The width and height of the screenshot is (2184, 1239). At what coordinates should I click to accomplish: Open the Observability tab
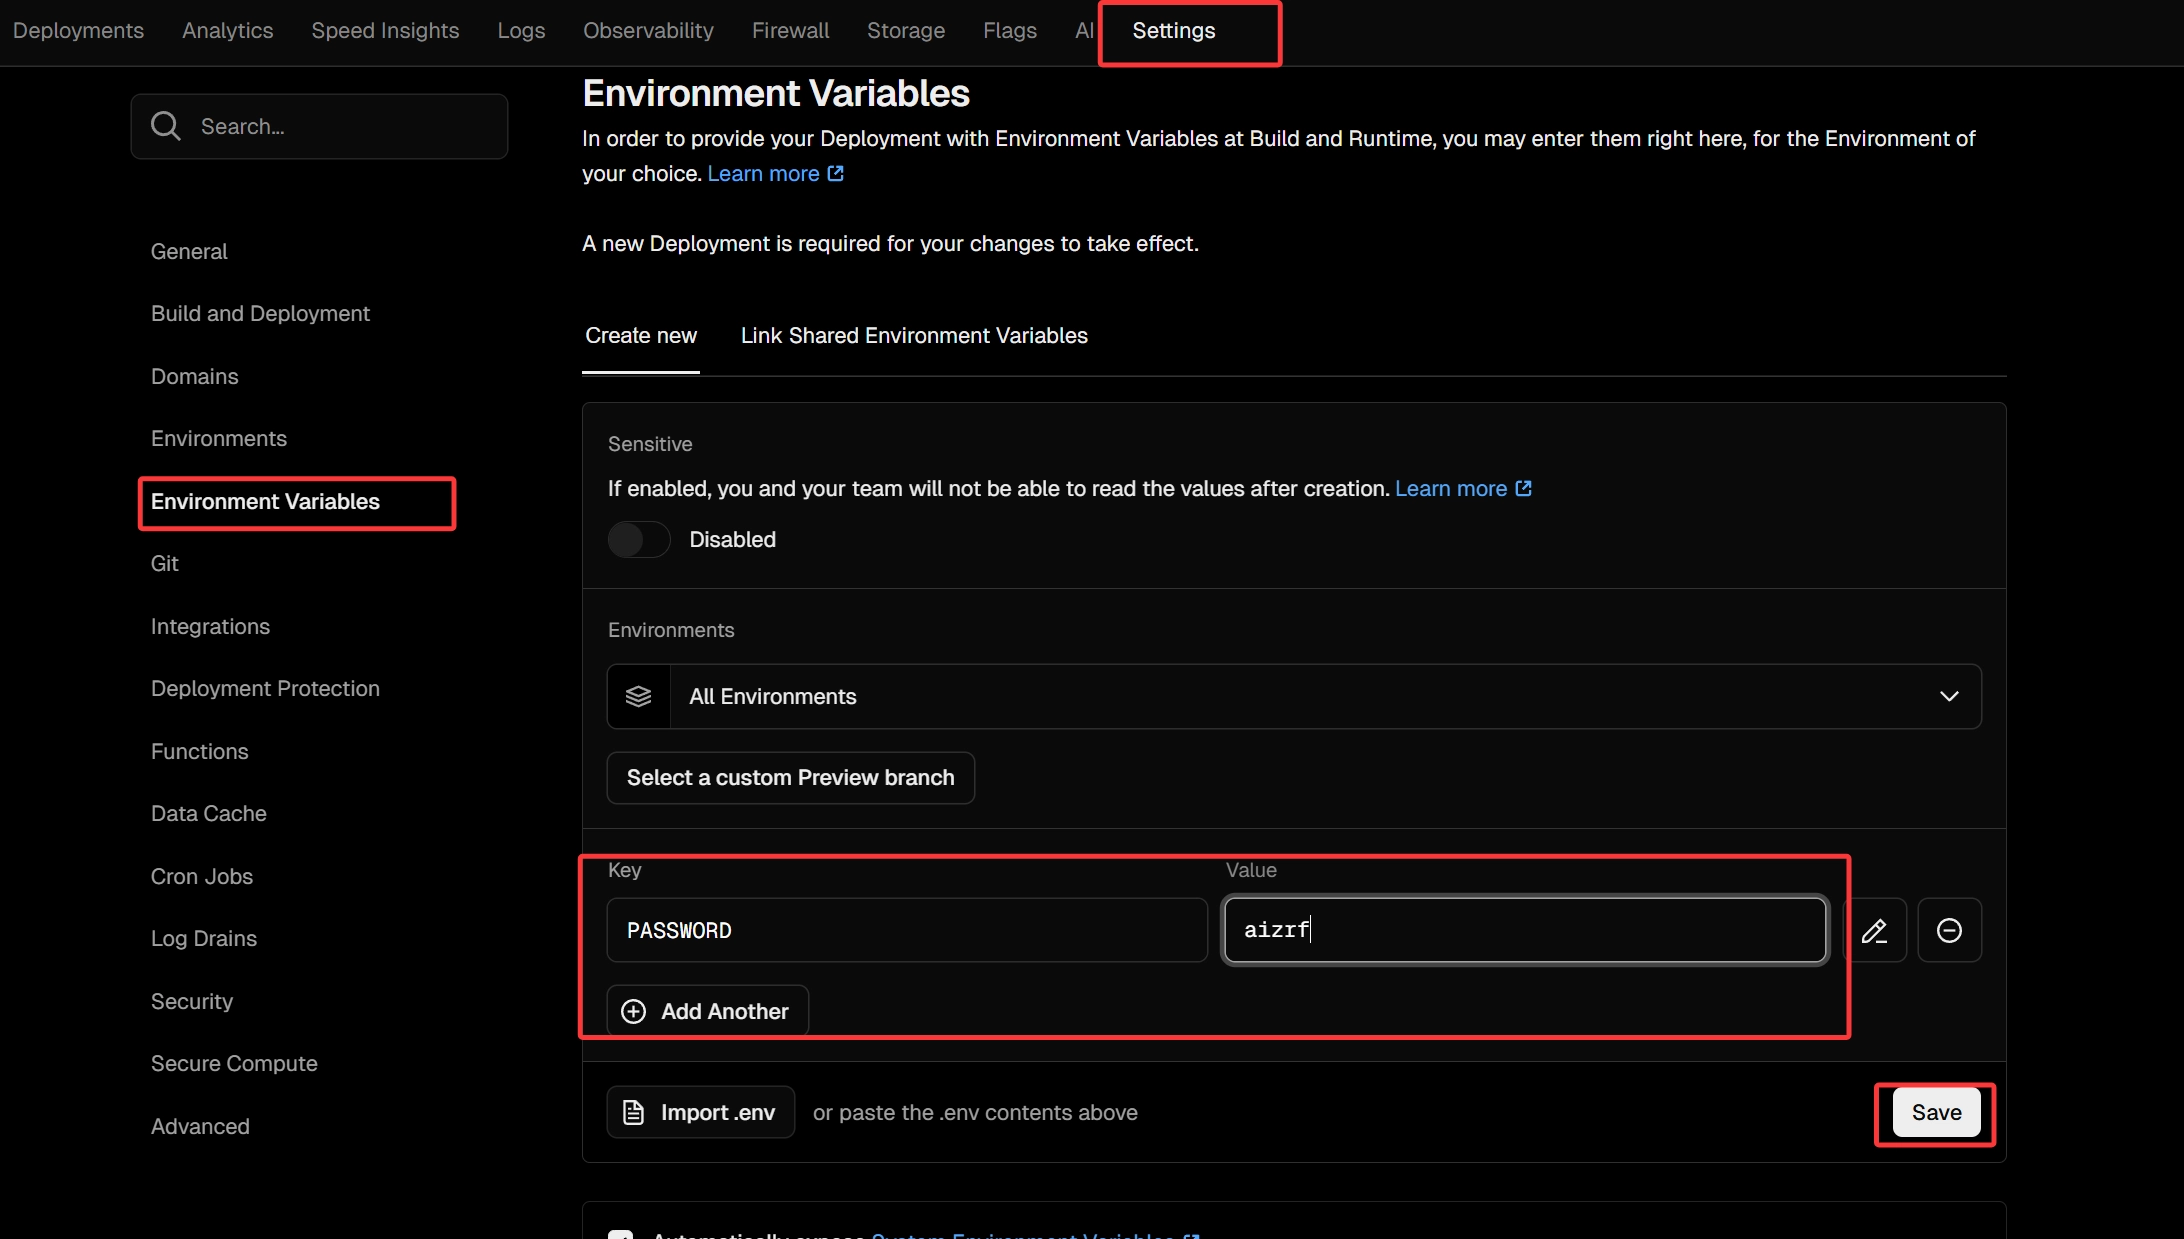(x=648, y=31)
